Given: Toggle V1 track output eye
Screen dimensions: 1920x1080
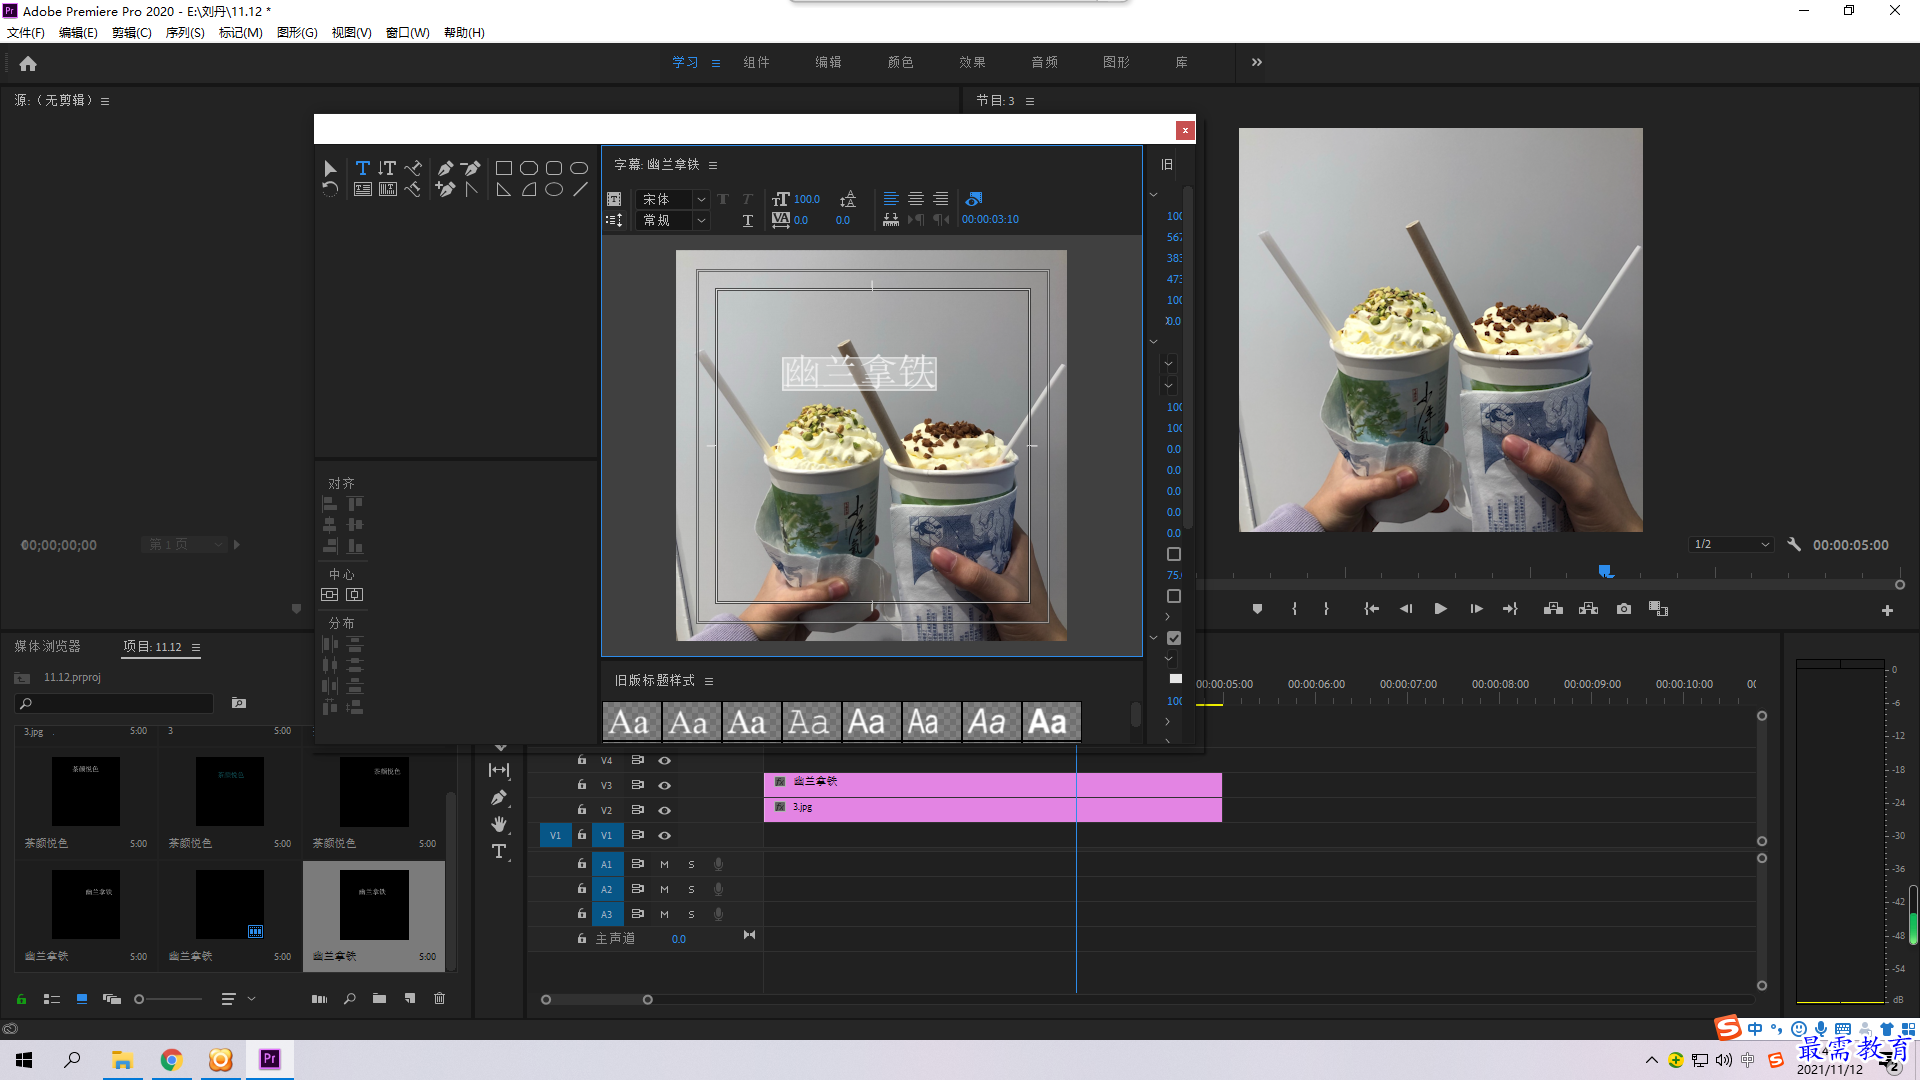Looking at the screenshot, I should 664,836.
